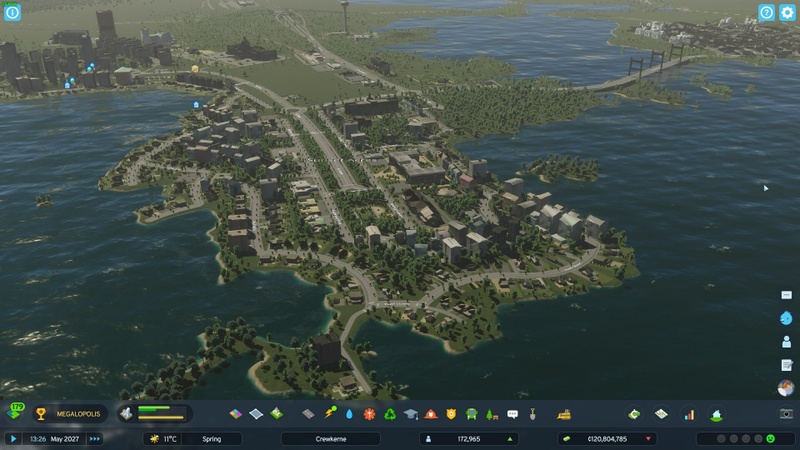Open the Chirper blue bird feed
This screenshot has height=450, width=800.
tap(786, 318)
